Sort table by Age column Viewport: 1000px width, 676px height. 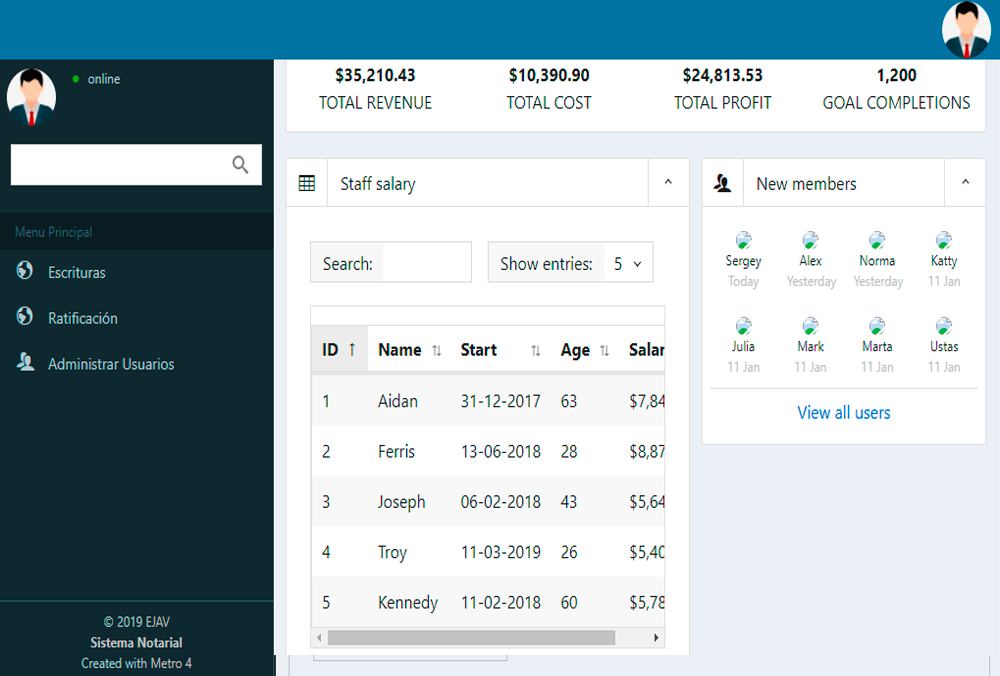click(x=585, y=350)
